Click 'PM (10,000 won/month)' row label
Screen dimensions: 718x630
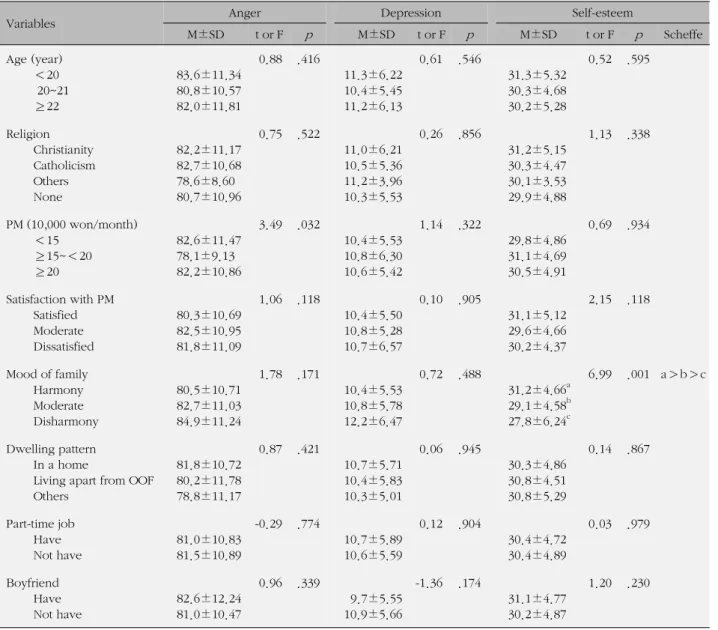pyautogui.click(x=72, y=225)
